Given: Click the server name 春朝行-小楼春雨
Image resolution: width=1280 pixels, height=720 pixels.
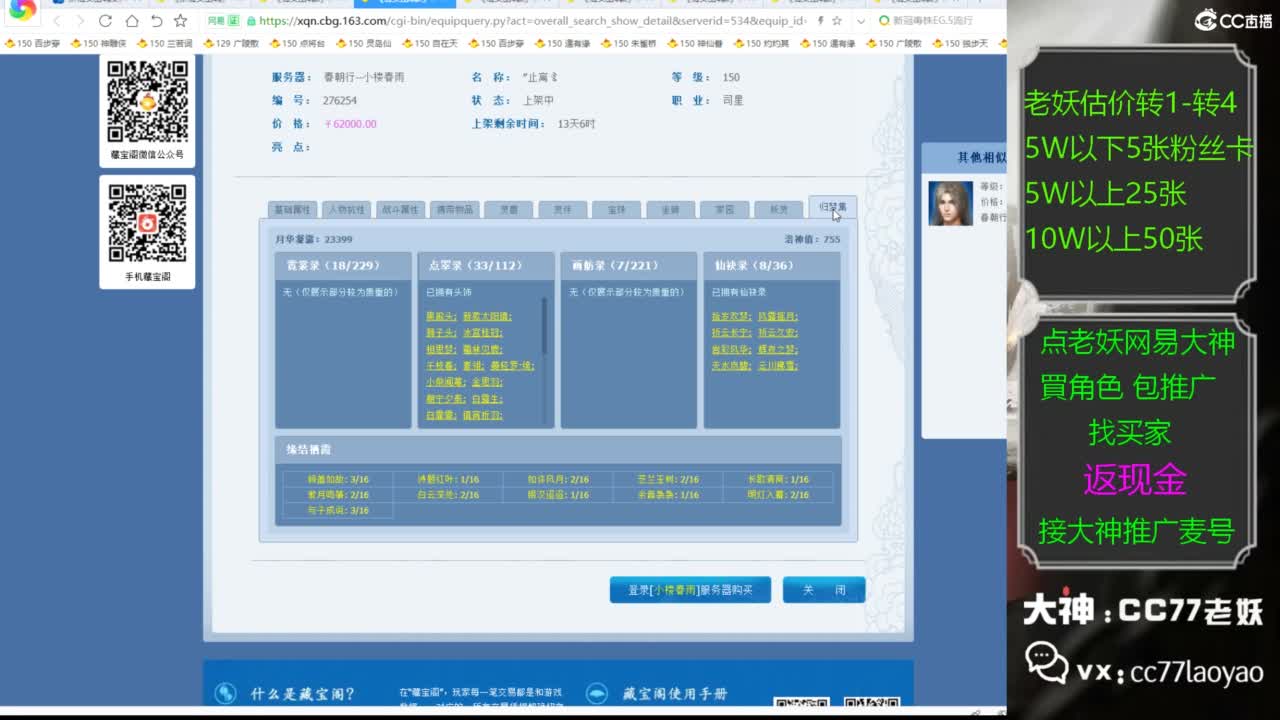Looking at the screenshot, I should pyautogui.click(x=364, y=77).
